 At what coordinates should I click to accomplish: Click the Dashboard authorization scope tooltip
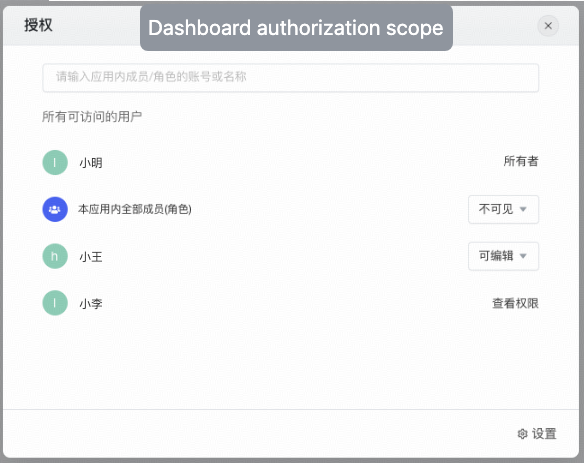tap(296, 28)
